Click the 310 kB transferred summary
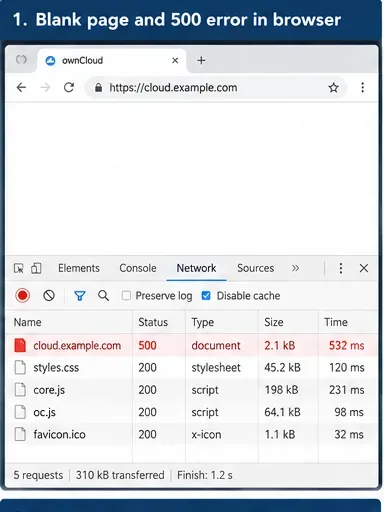Viewport: 384px width, 512px height. point(120,475)
